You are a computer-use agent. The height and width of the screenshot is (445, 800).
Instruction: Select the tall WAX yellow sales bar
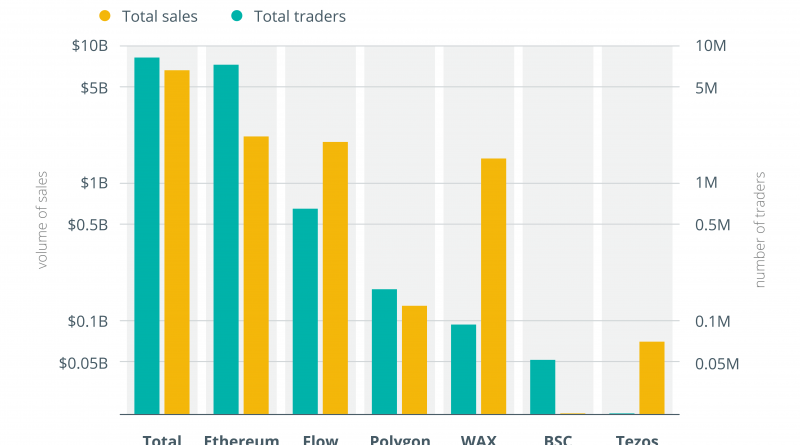point(494,285)
